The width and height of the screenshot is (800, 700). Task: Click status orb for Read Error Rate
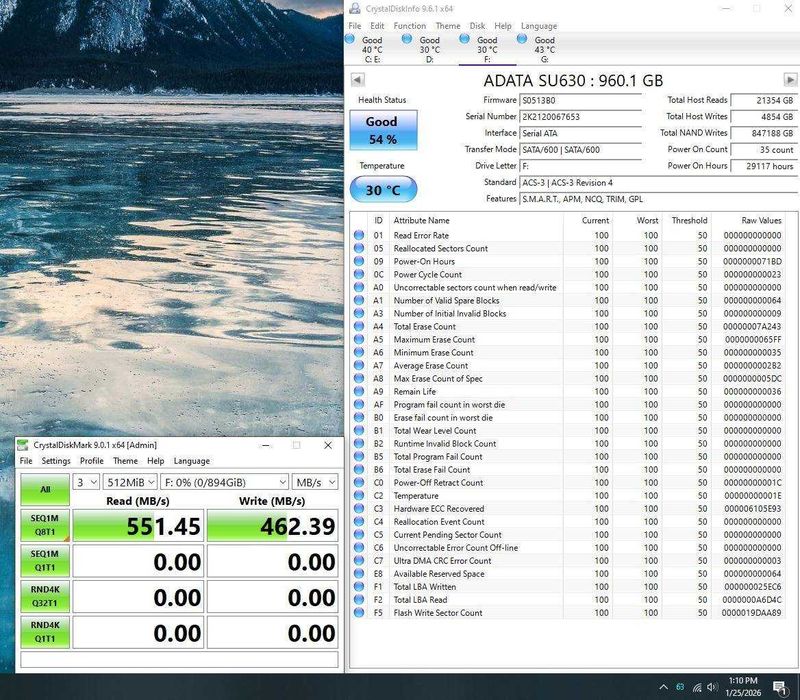(359, 235)
